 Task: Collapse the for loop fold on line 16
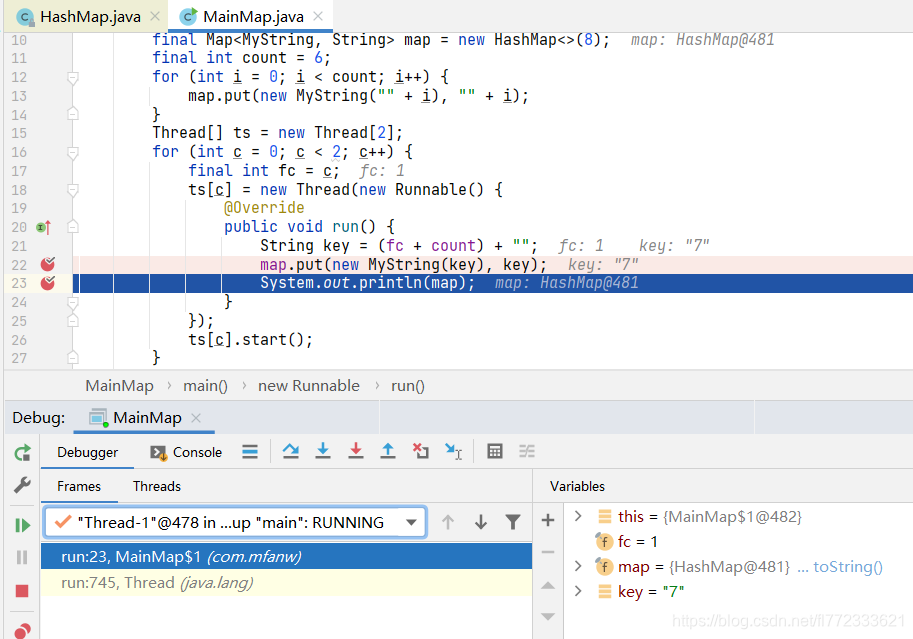(73, 152)
